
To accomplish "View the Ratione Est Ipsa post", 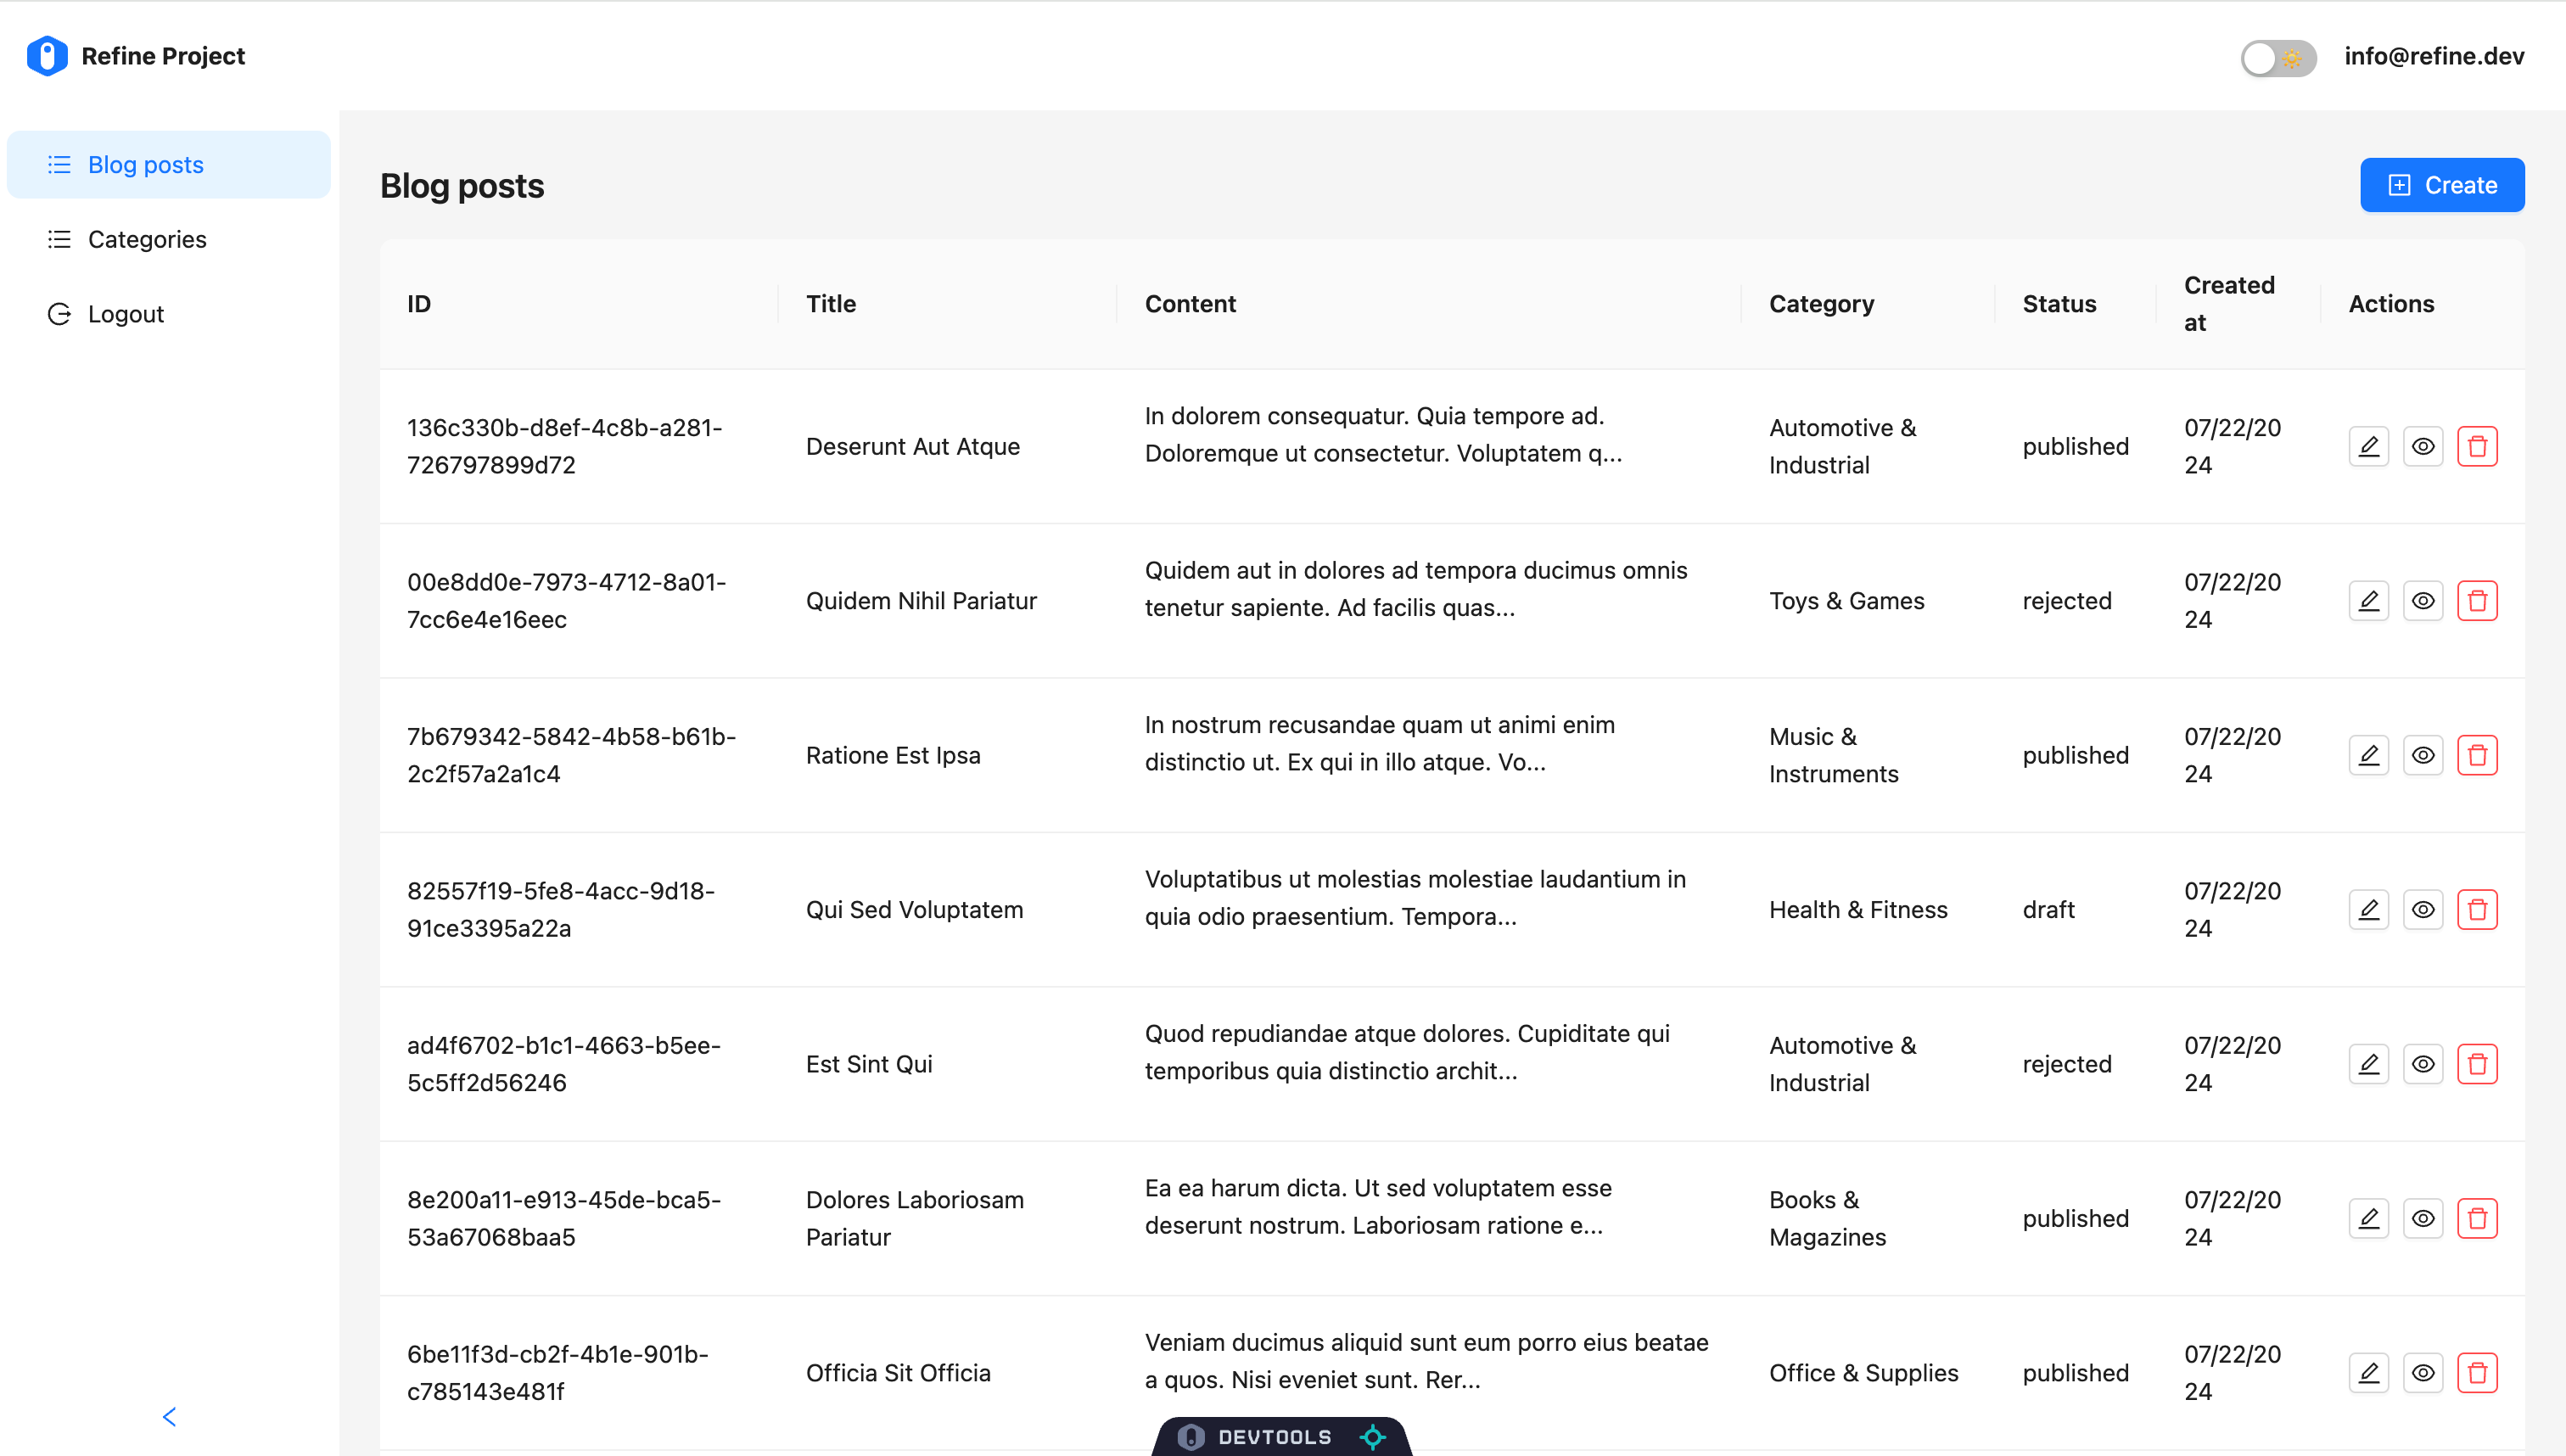I will pyautogui.click(x=2422, y=755).
